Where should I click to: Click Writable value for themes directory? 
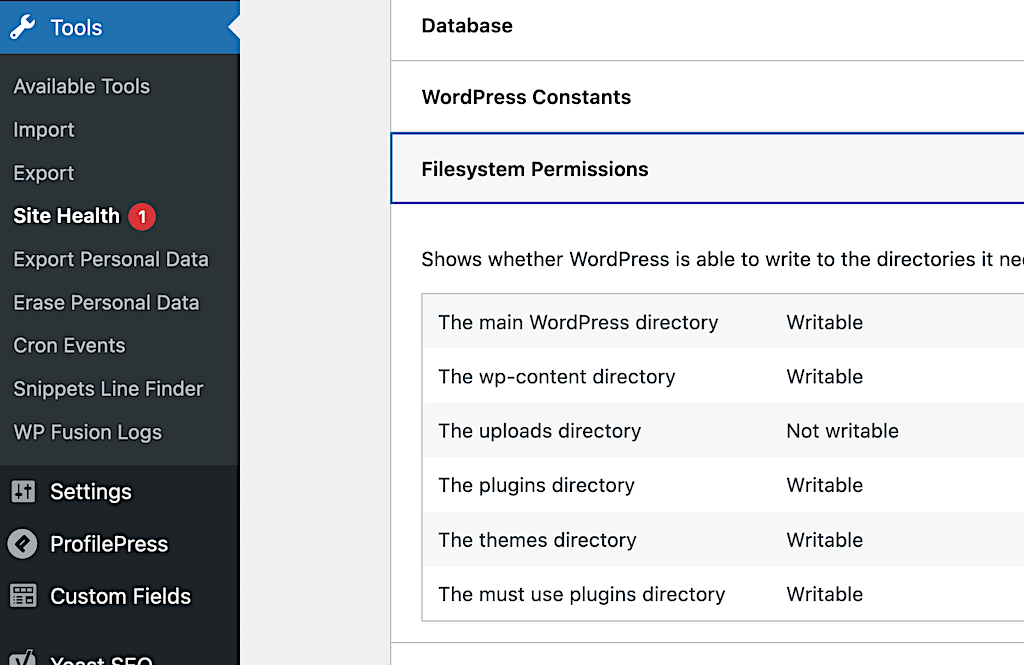click(x=824, y=540)
